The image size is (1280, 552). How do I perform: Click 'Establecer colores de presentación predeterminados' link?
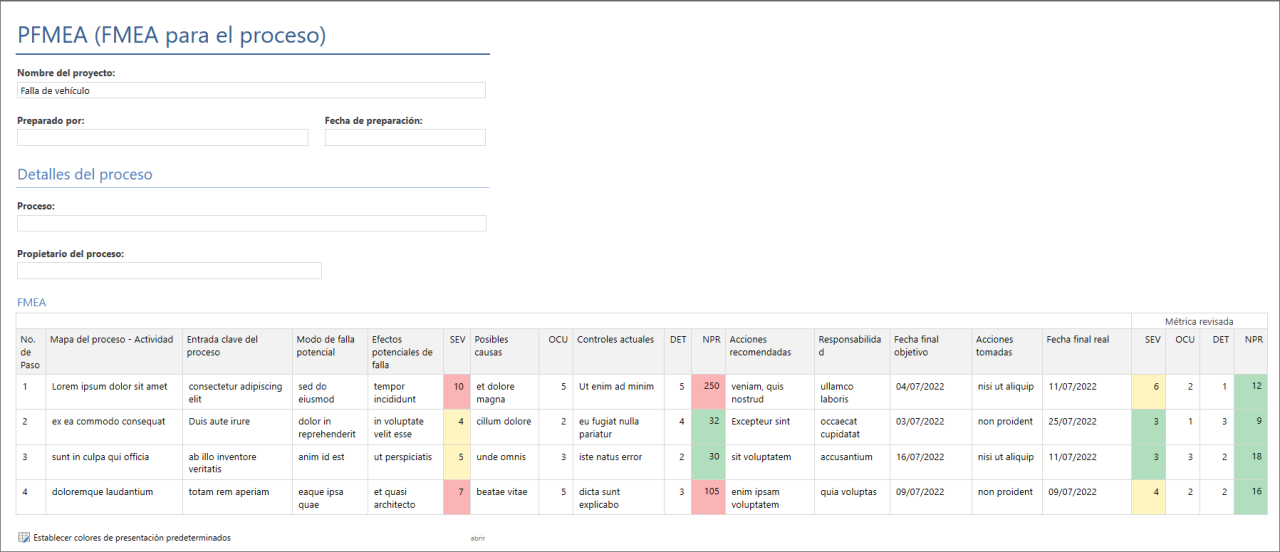pos(132,538)
